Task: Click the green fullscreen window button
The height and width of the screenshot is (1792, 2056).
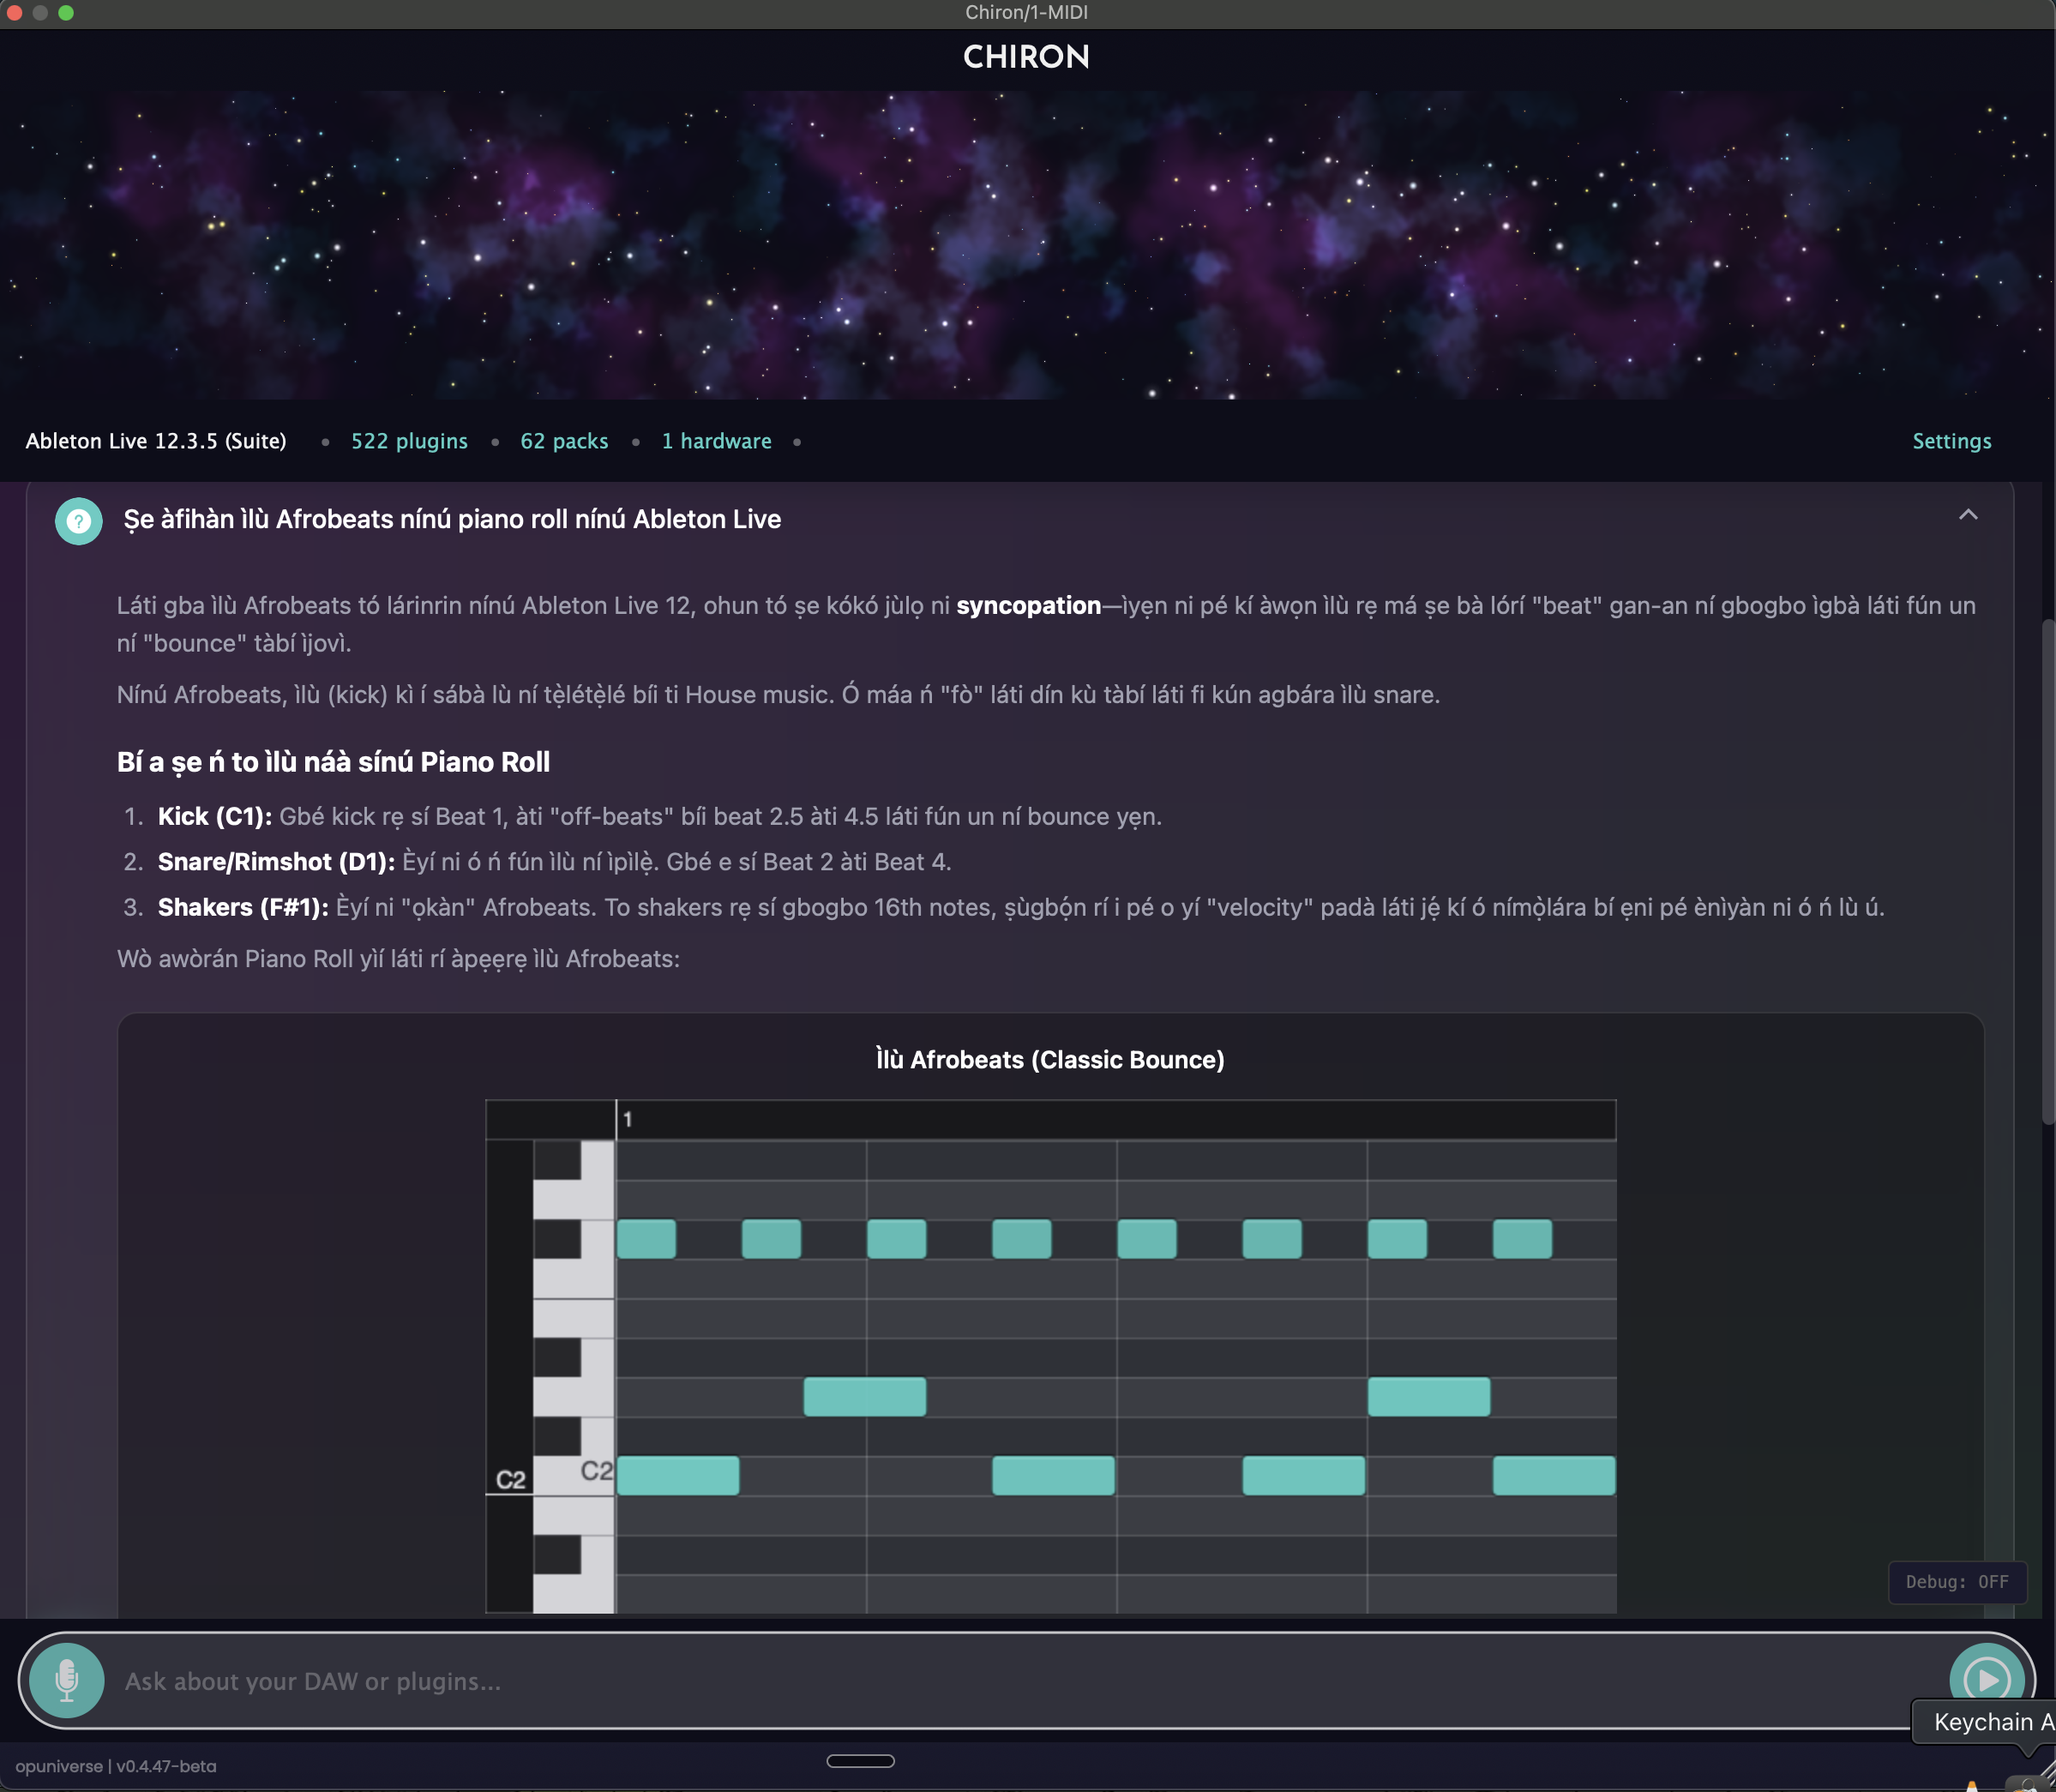Action: [x=66, y=13]
